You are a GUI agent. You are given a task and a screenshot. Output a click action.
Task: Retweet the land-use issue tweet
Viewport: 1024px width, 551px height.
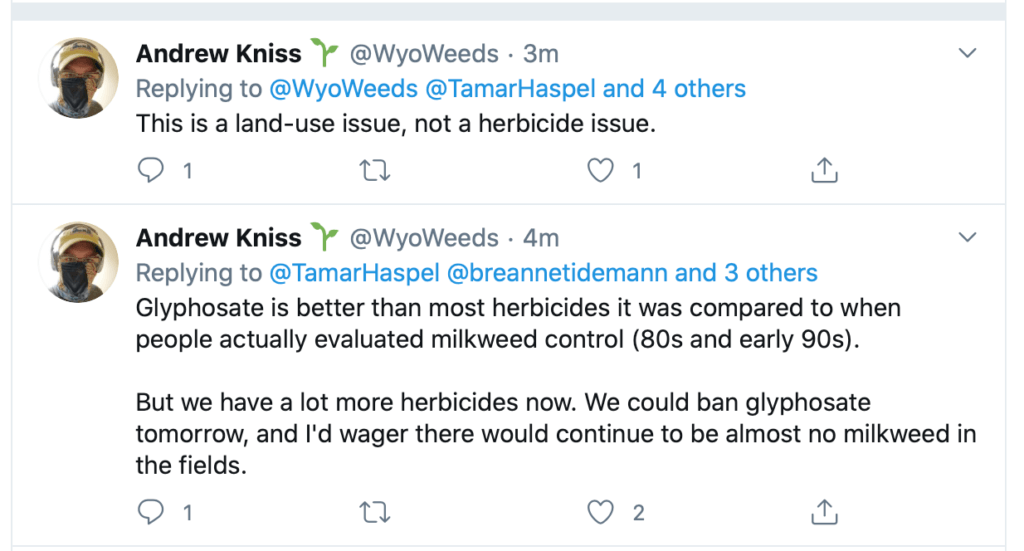tap(374, 172)
